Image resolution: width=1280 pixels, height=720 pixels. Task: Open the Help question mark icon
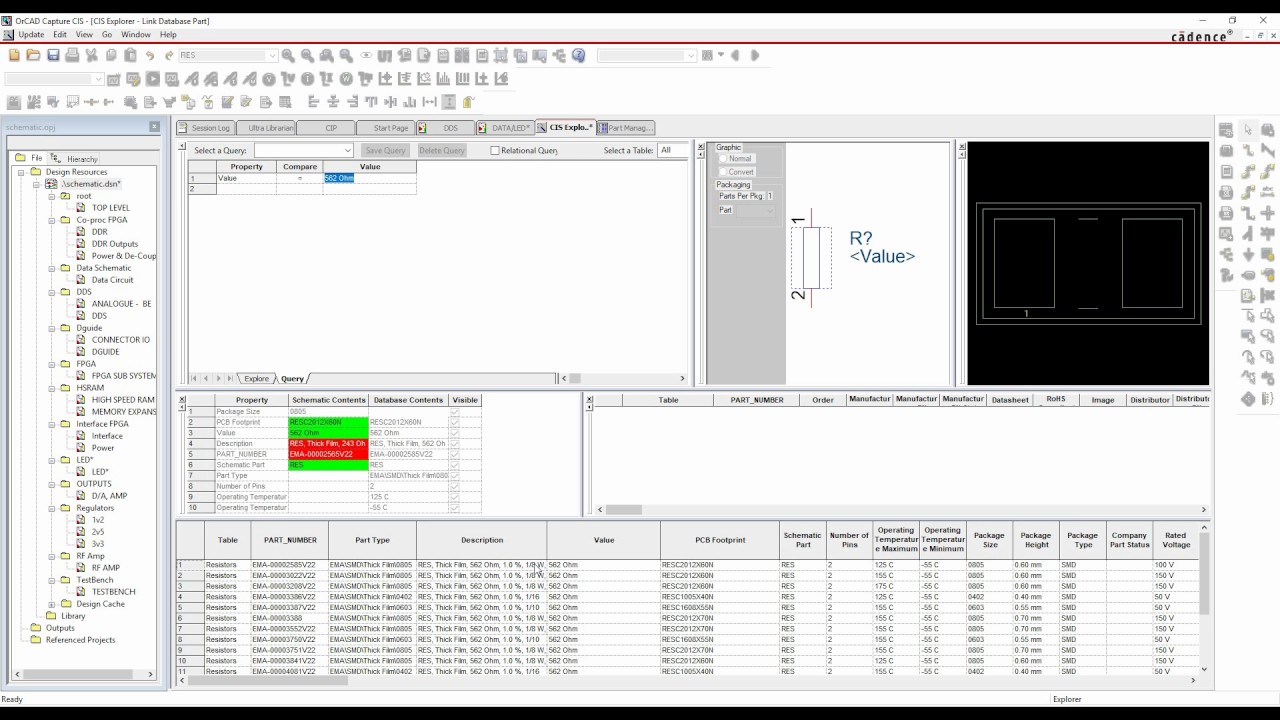coord(578,56)
